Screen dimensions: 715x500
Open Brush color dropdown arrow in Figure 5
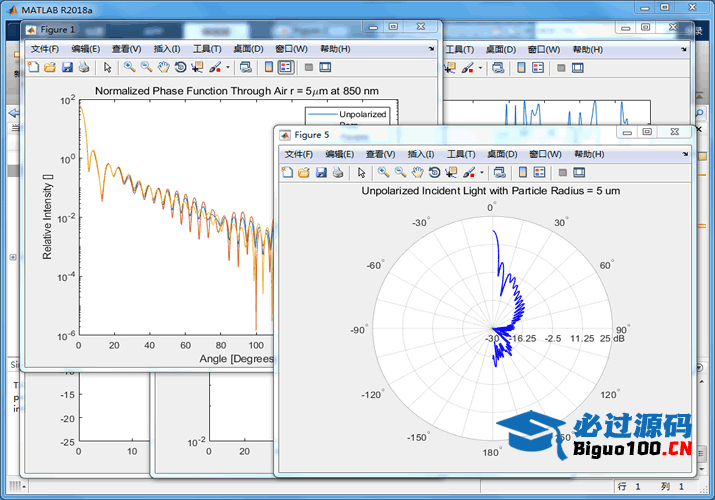[482, 172]
